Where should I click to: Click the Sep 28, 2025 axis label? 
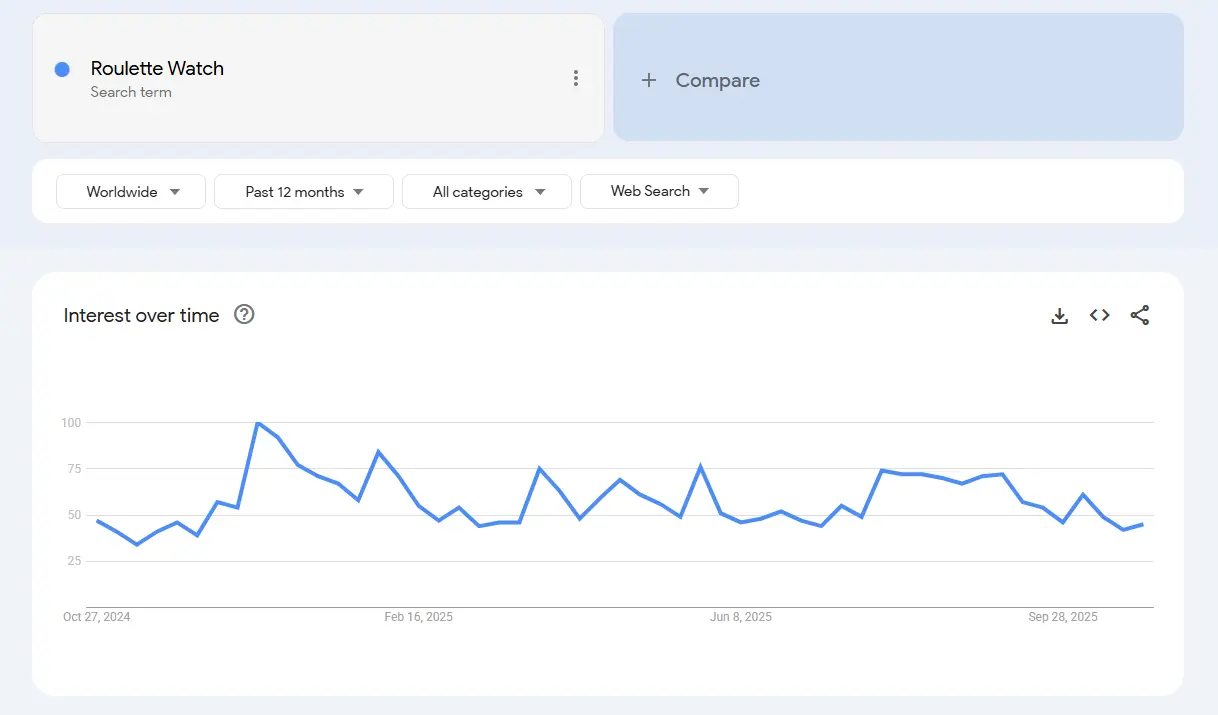(1063, 617)
